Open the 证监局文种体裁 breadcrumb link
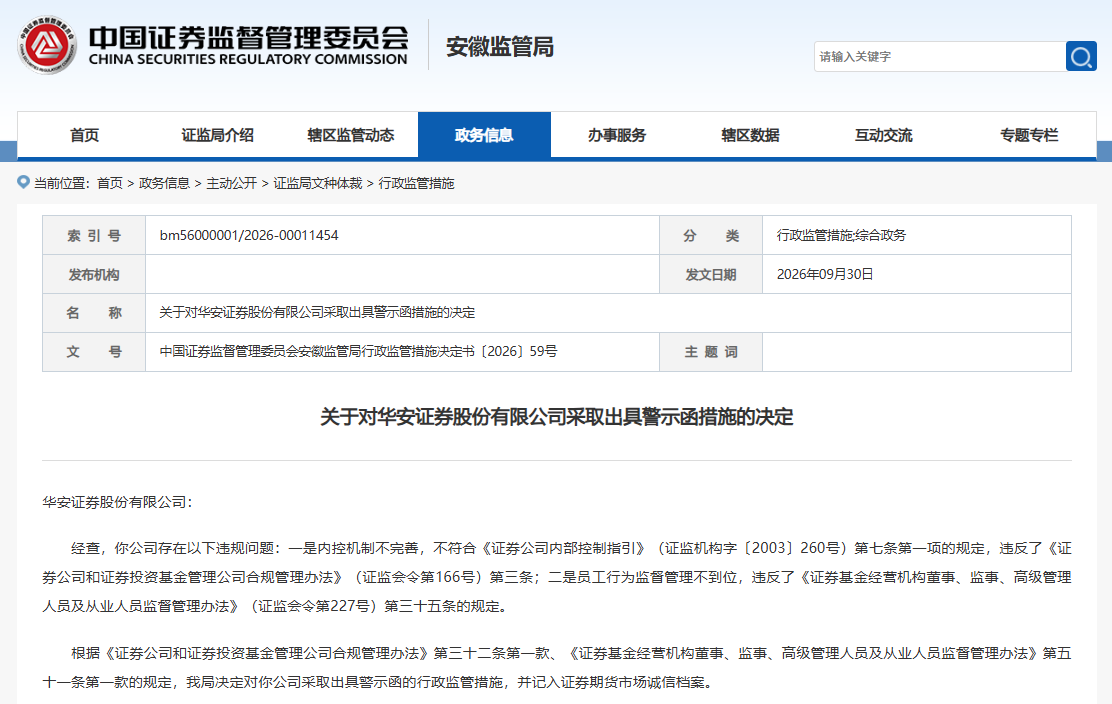The height and width of the screenshot is (704, 1112). pyautogui.click(x=318, y=184)
